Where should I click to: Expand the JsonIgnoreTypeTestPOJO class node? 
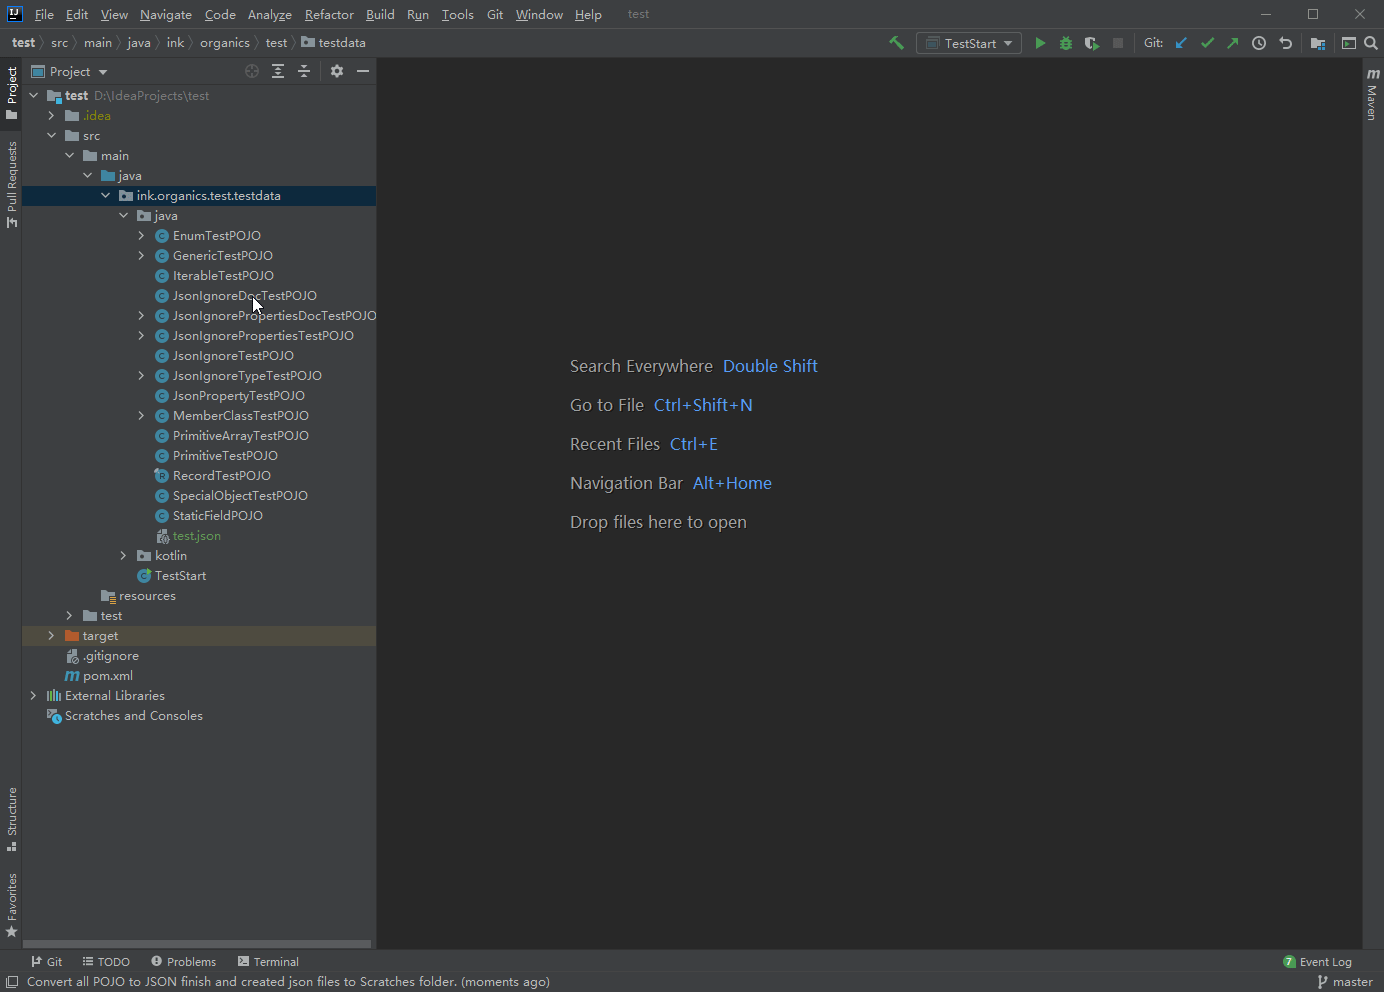point(141,375)
